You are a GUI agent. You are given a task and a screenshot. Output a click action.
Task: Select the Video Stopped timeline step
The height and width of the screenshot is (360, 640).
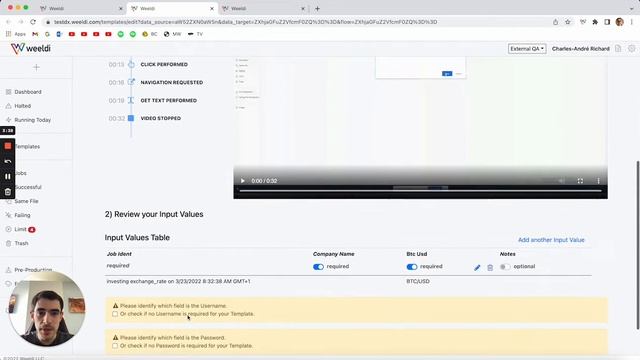coord(160,118)
